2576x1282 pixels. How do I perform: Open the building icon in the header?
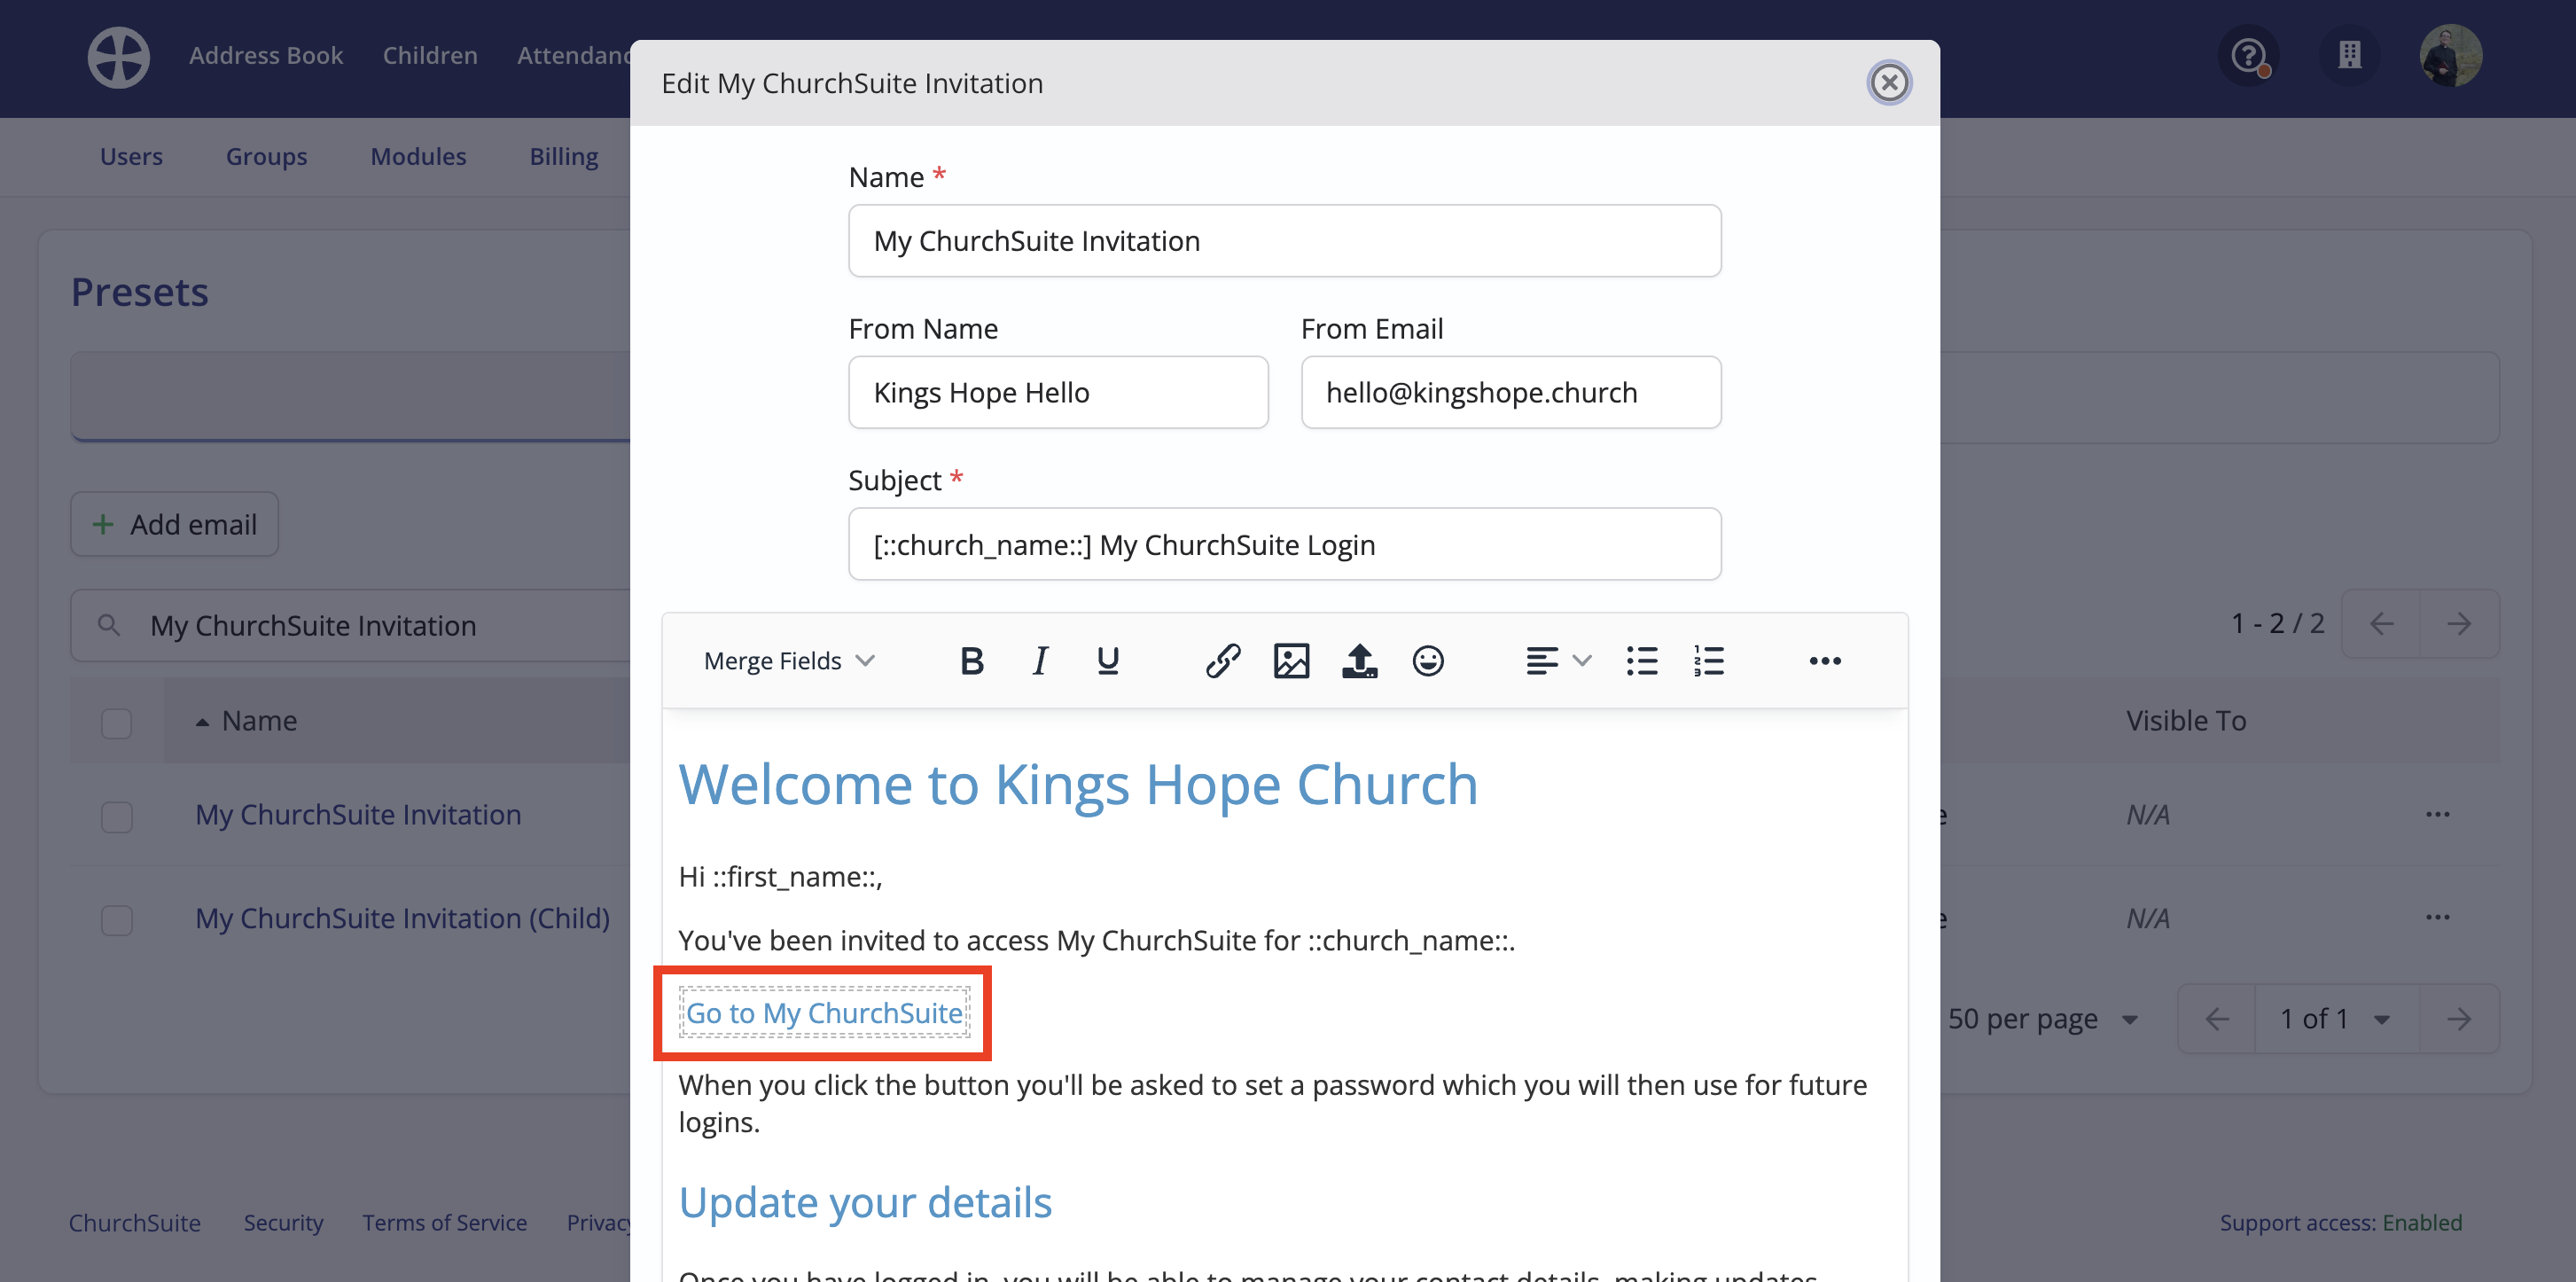[2350, 55]
